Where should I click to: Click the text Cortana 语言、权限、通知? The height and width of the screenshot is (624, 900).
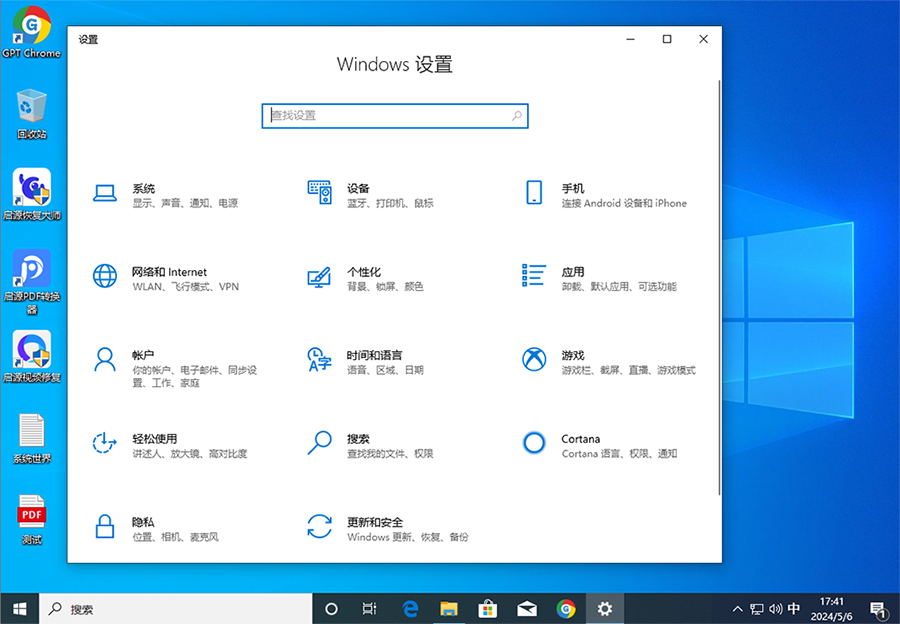pyautogui.click(x=619, y=454)
